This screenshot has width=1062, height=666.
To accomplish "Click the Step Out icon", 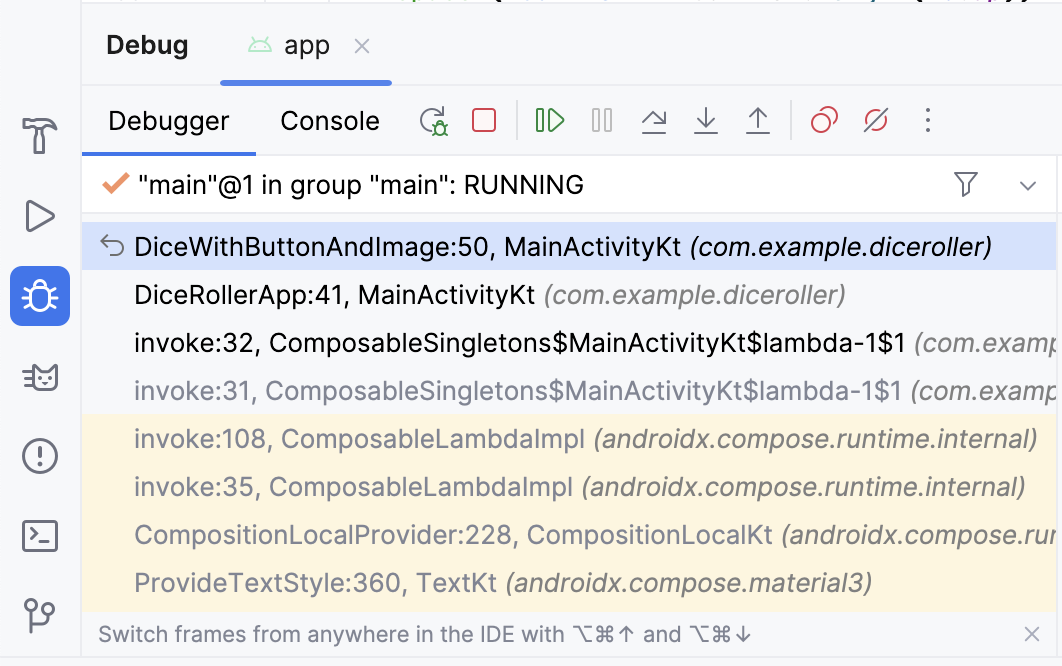I will click(x=758, y=121).
